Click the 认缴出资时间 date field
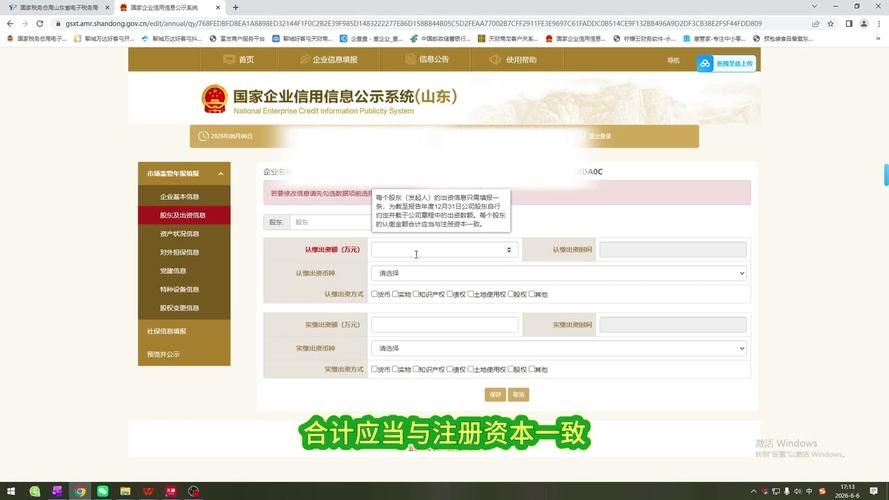Image resolution: width=889 pixels, height=500 pixels. [673, 249]
